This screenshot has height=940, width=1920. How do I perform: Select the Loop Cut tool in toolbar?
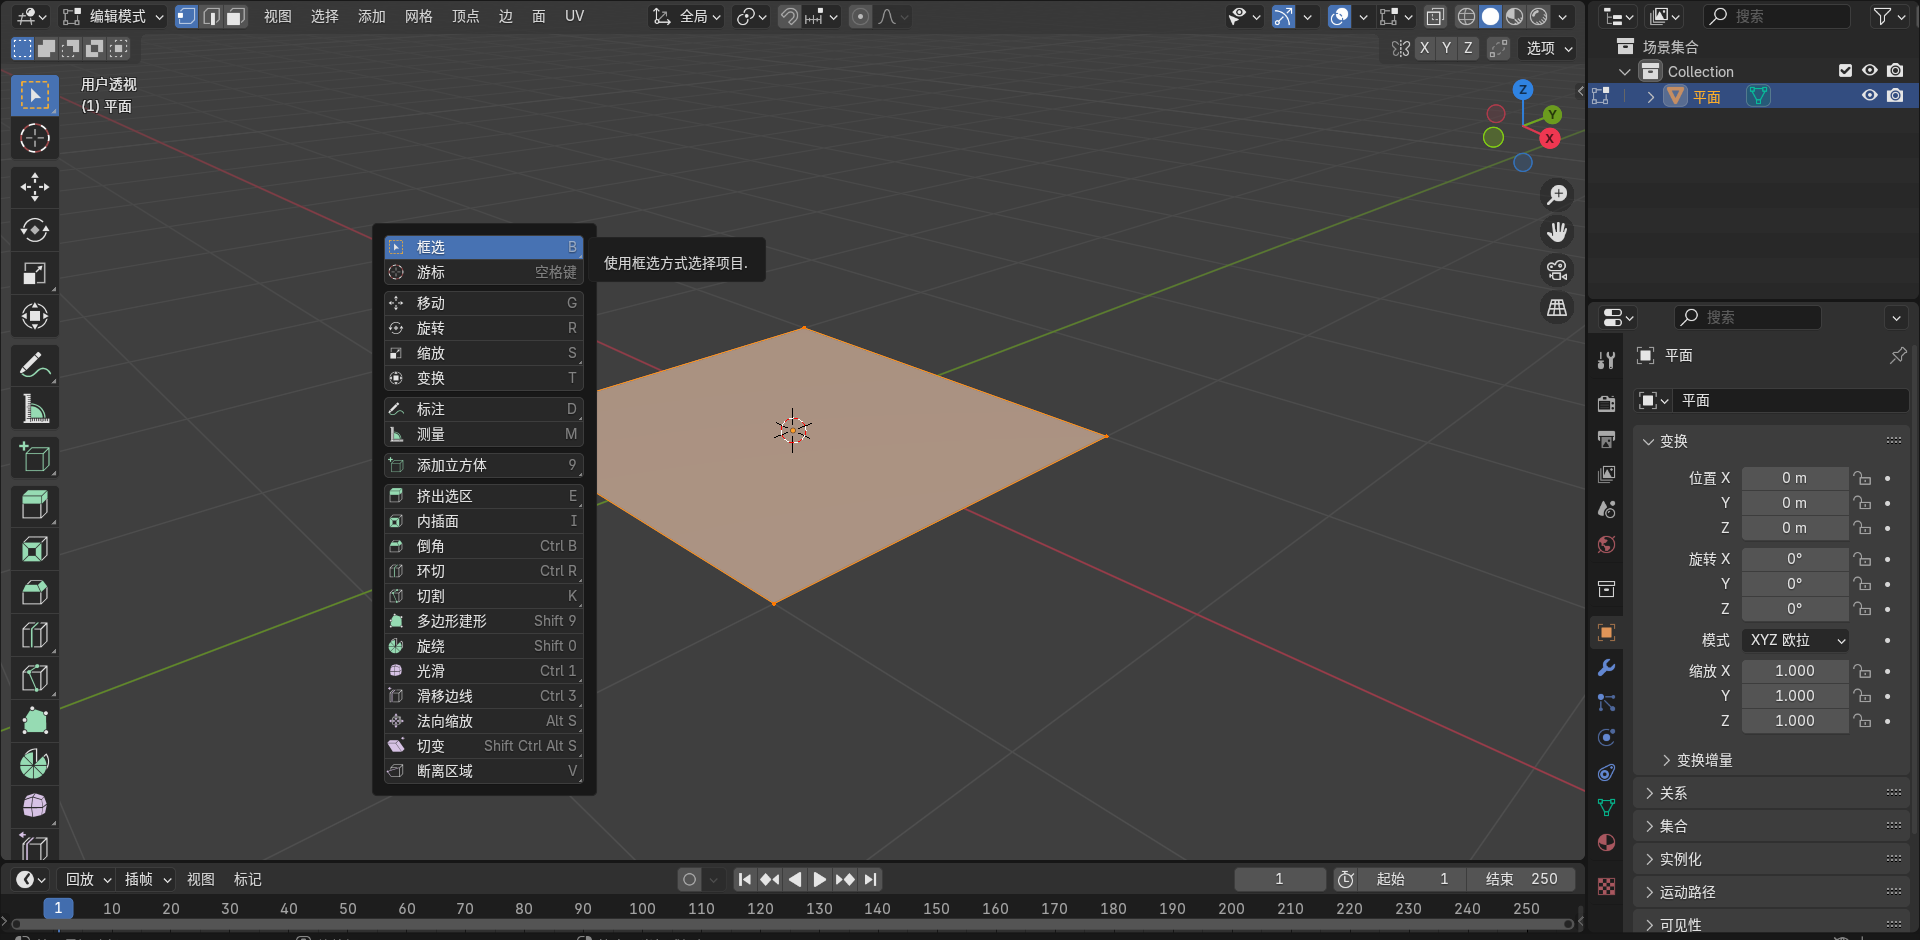tap(35, 635)
